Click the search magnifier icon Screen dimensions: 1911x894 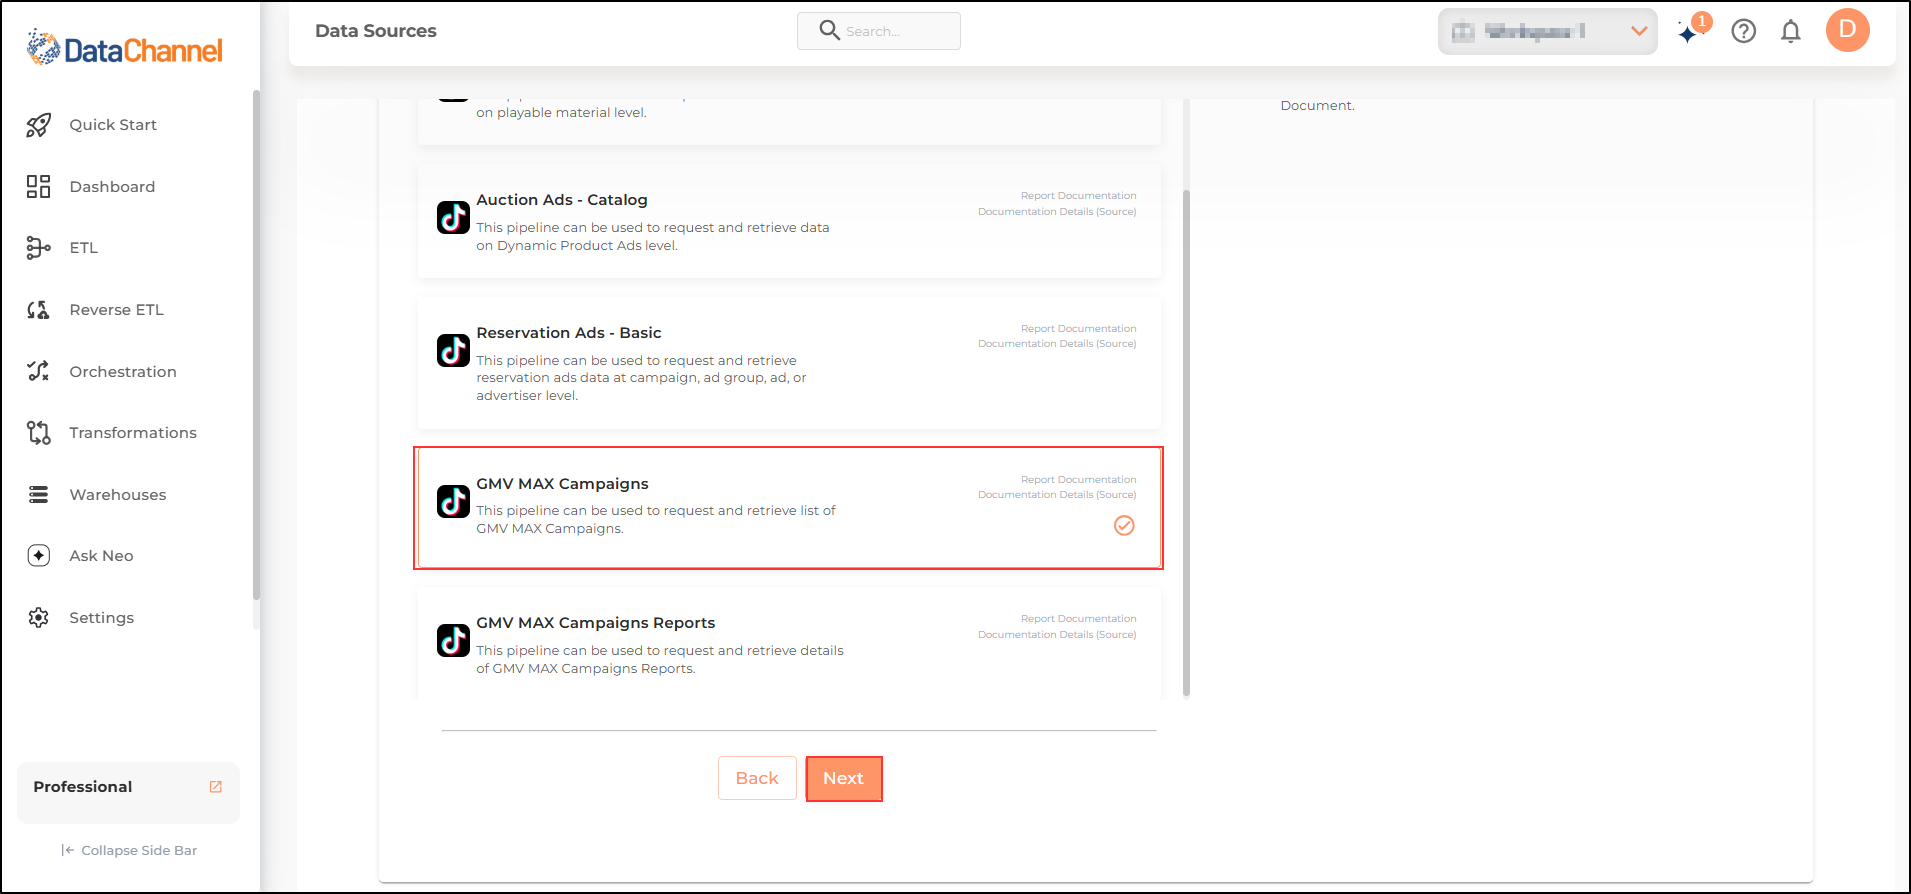829,30
